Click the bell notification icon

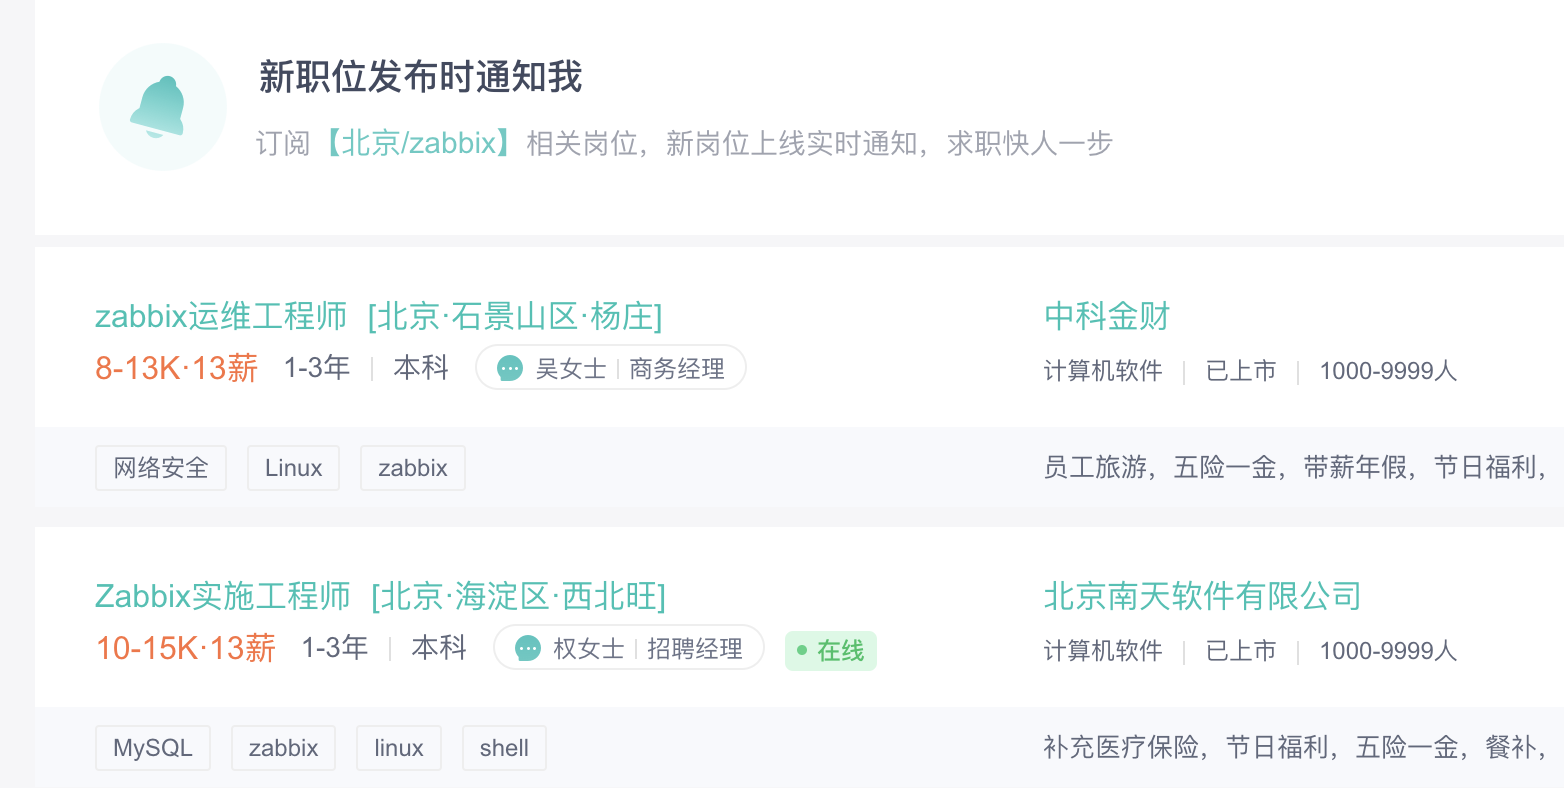(x=162, y=107)
